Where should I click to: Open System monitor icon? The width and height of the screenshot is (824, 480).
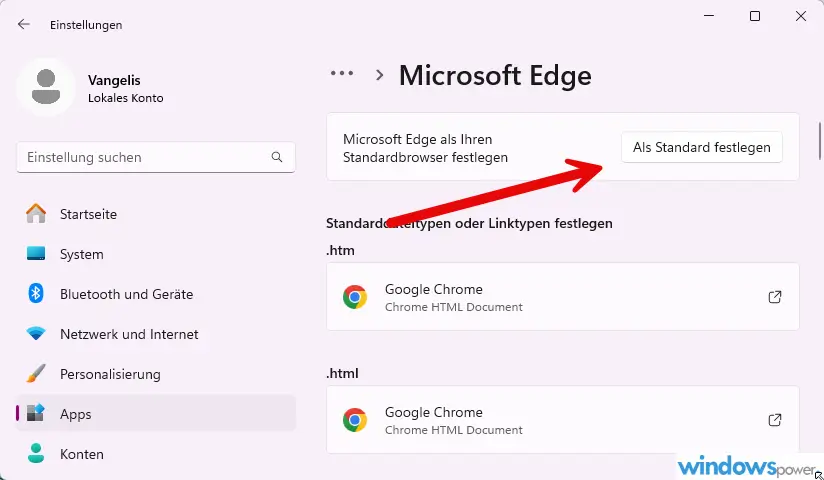[x=36, y=254]
